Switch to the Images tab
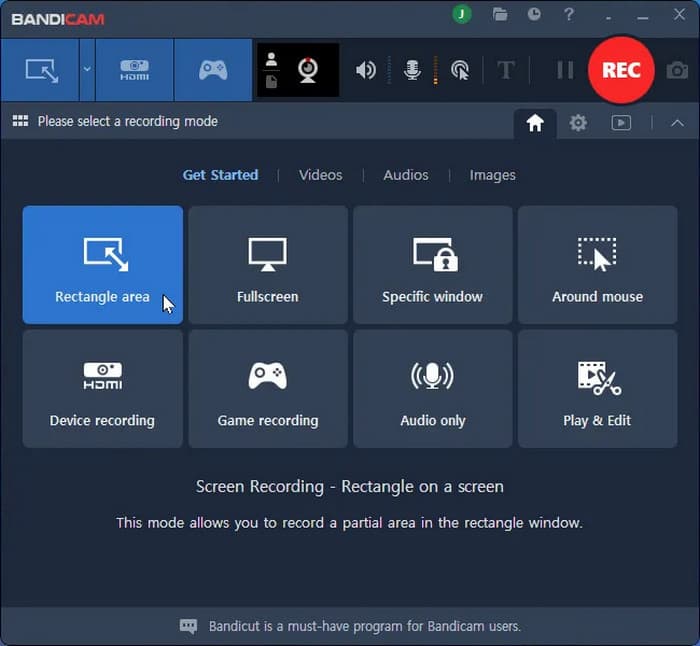This screenshot has height=646, width=700. point(492,175)
